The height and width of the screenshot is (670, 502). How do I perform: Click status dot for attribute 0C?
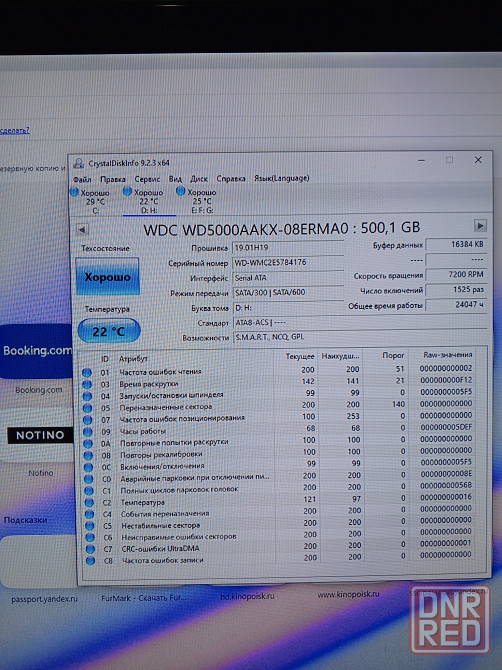pyautogui.click(x=88, y=467)
